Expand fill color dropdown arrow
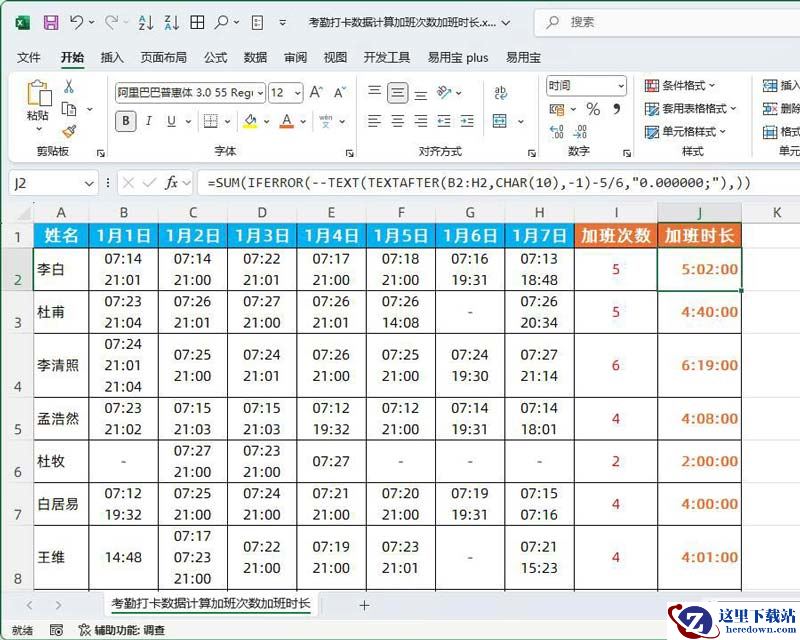Viewport: 800px width, 640px height. click(x=266, y=121)
